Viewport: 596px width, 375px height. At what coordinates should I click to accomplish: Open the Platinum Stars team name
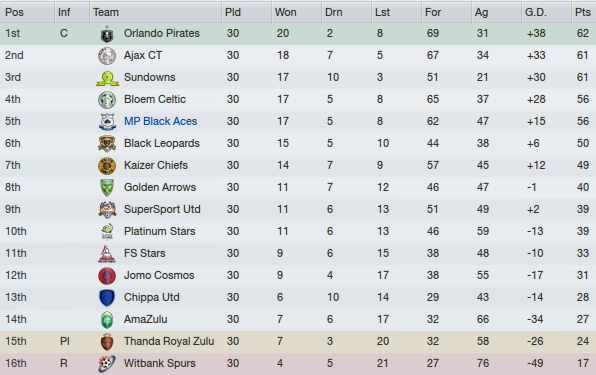pos(159,231)
